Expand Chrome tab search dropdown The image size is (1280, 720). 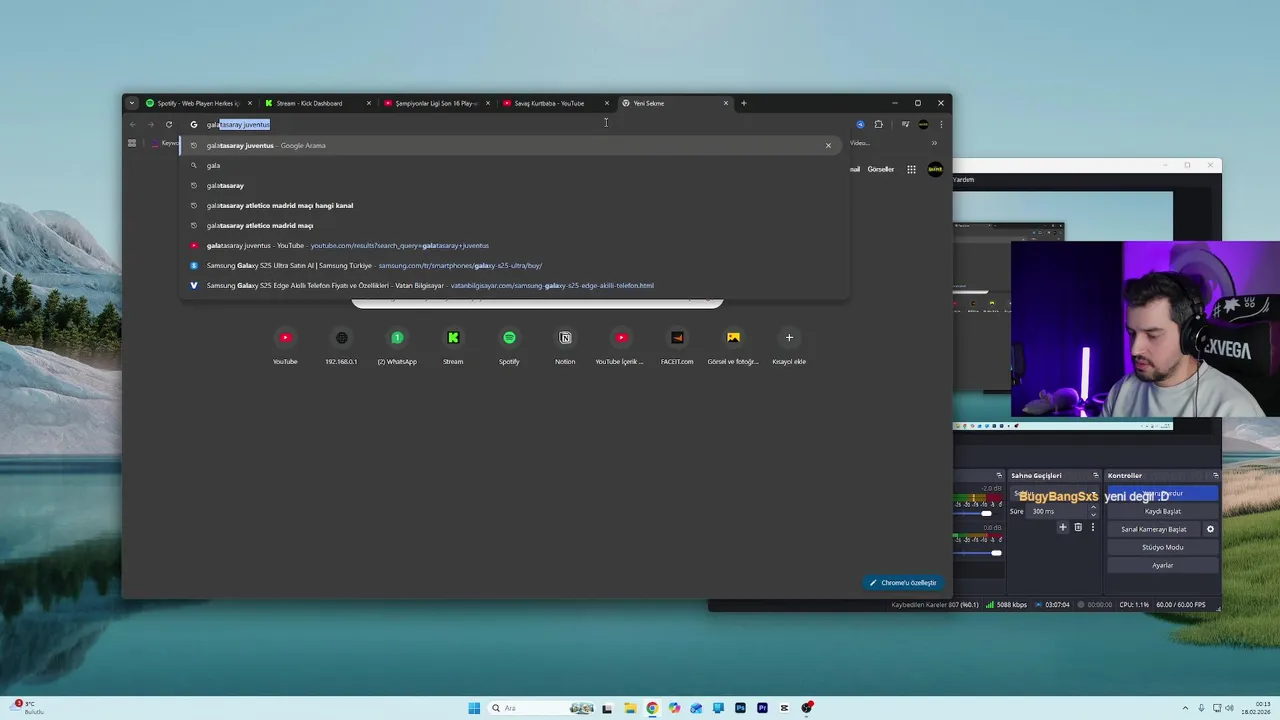click(x=131, y=103)
